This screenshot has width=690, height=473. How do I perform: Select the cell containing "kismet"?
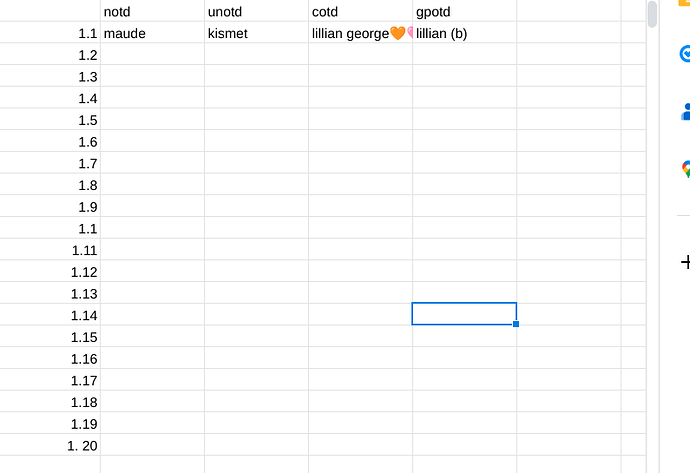257,33
